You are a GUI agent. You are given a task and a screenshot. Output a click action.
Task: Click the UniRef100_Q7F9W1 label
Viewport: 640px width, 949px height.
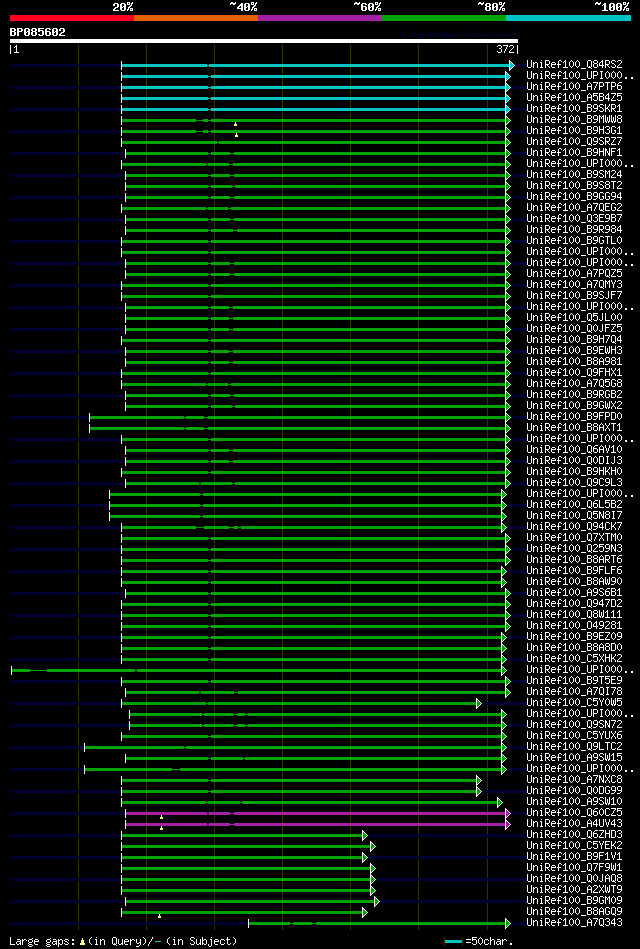[574, 868]
